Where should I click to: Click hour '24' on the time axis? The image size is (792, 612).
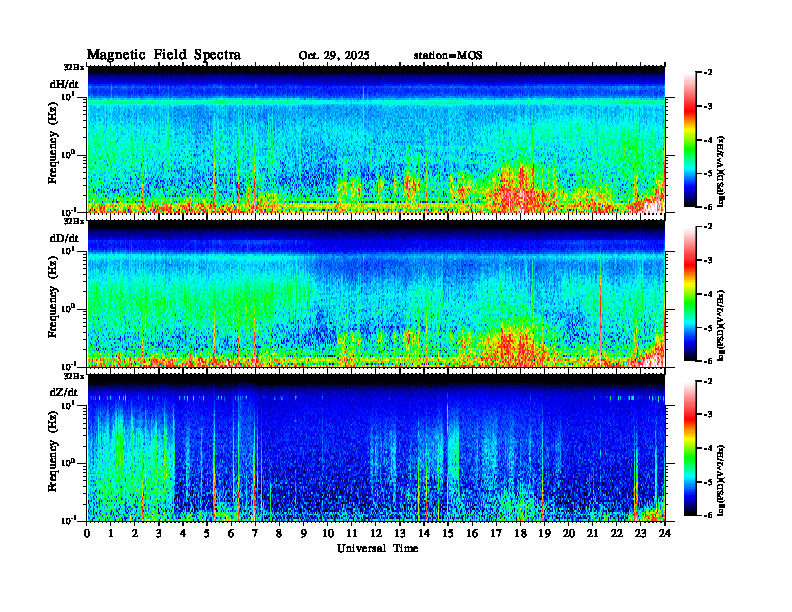point(665,534)
